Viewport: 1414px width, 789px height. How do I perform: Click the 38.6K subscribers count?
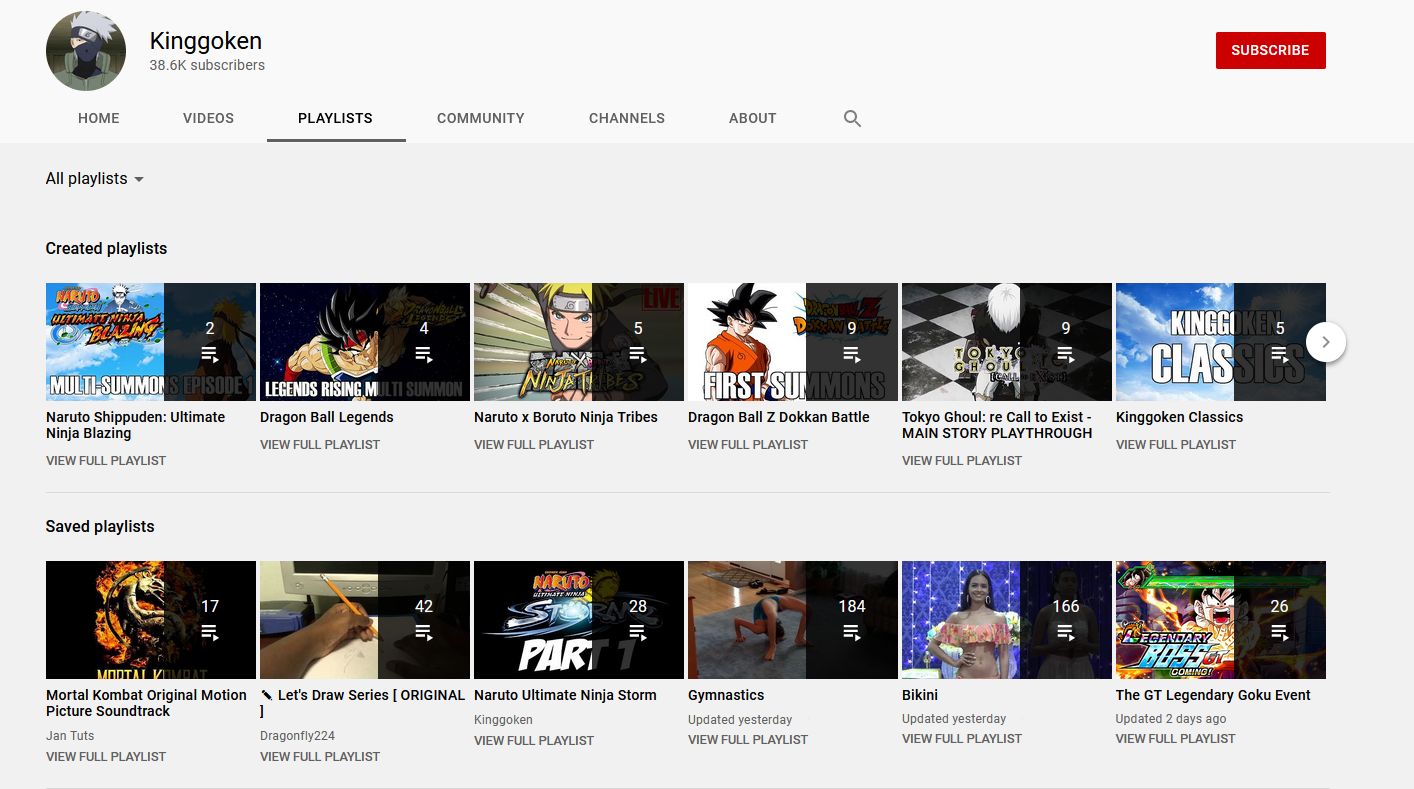click(207, 65)
